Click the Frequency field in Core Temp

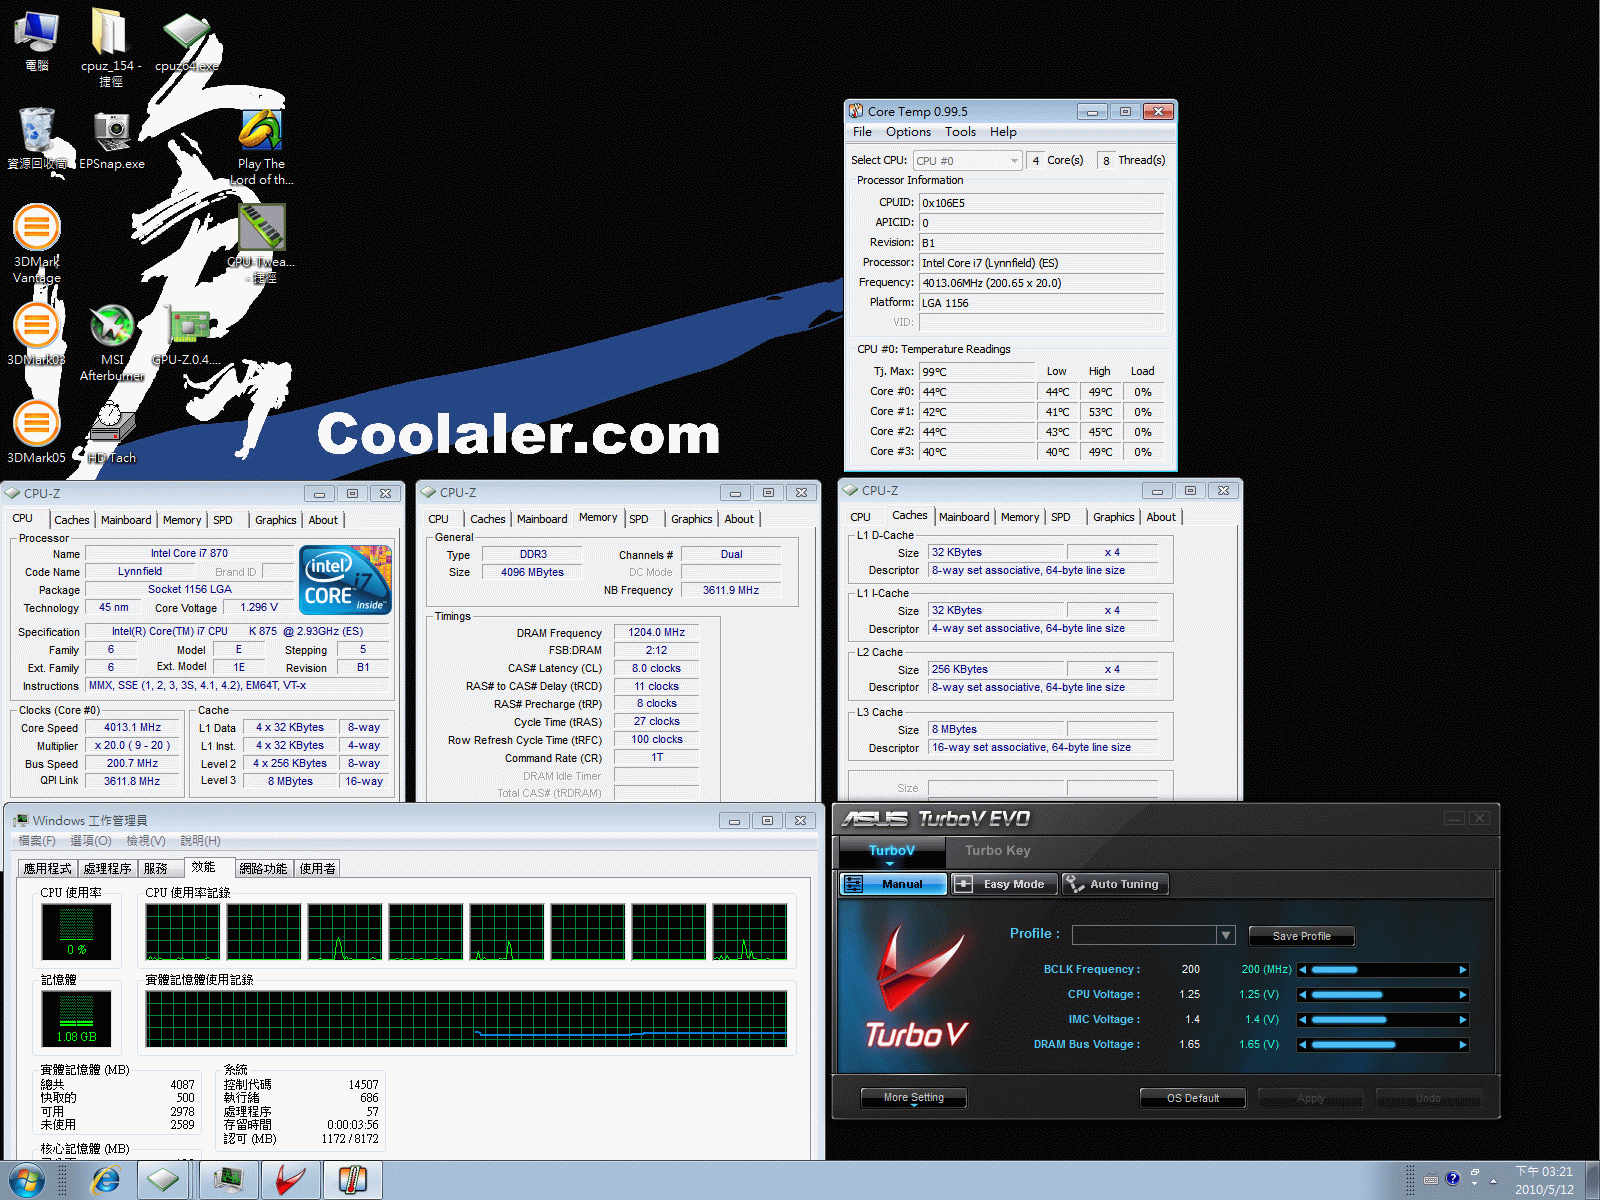tap(1041, 283)
